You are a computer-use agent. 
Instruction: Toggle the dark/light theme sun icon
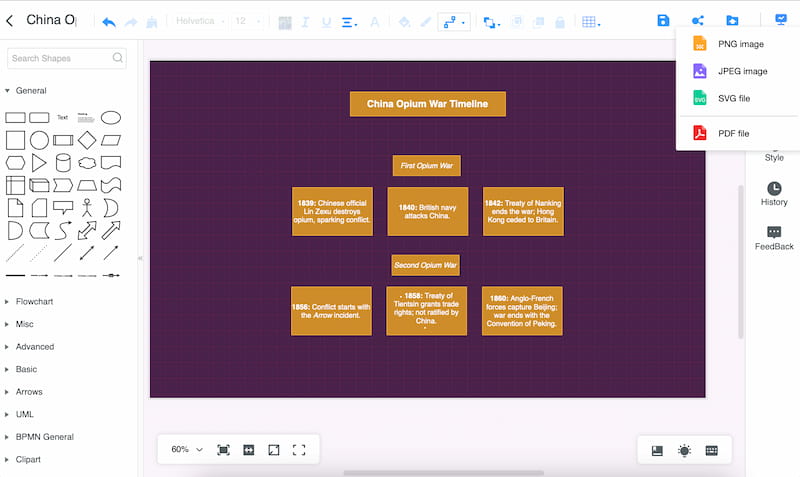684,450
